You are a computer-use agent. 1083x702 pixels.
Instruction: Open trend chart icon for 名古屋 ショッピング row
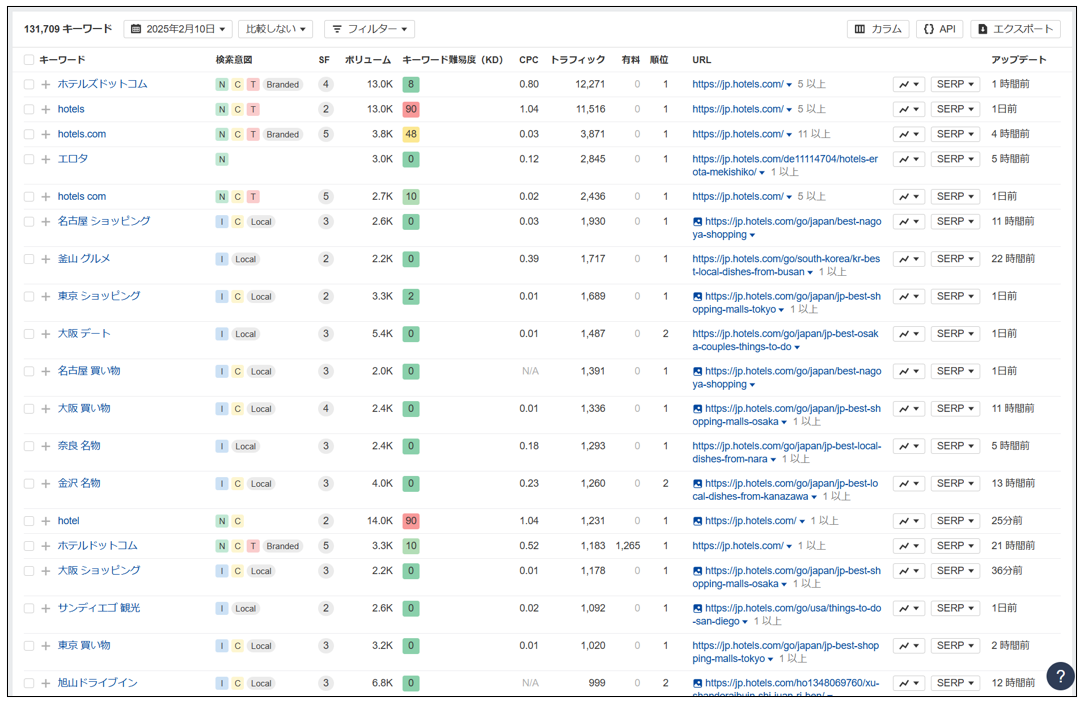point(908,222)
